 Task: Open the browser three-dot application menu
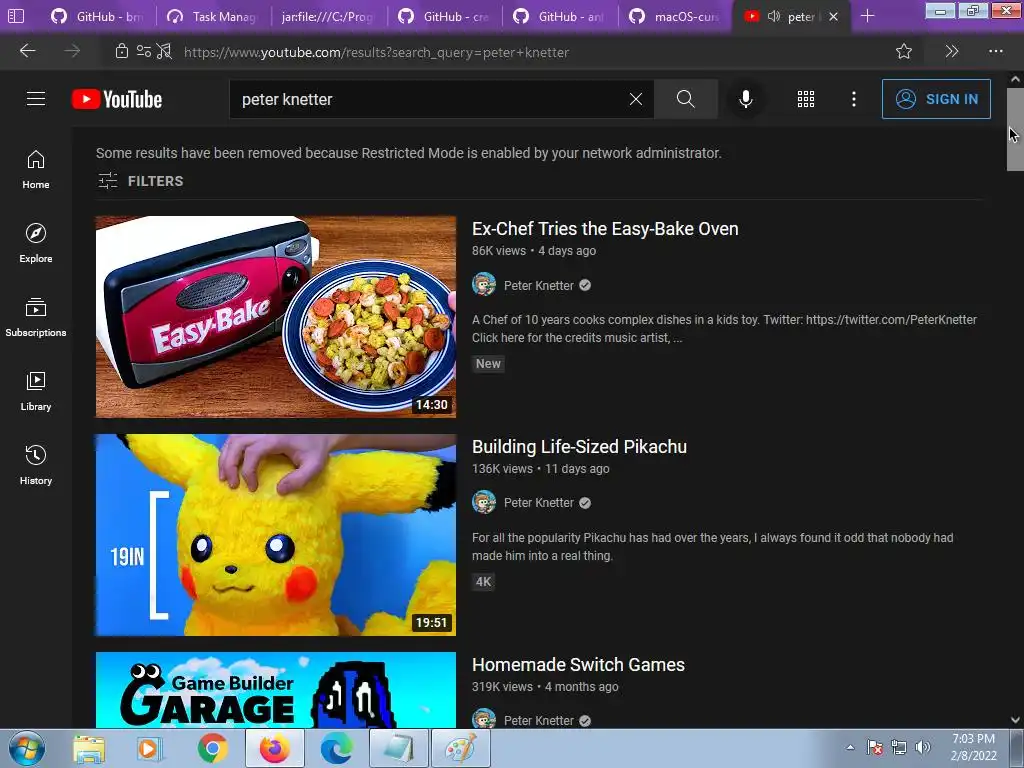[x=995, y=51]
